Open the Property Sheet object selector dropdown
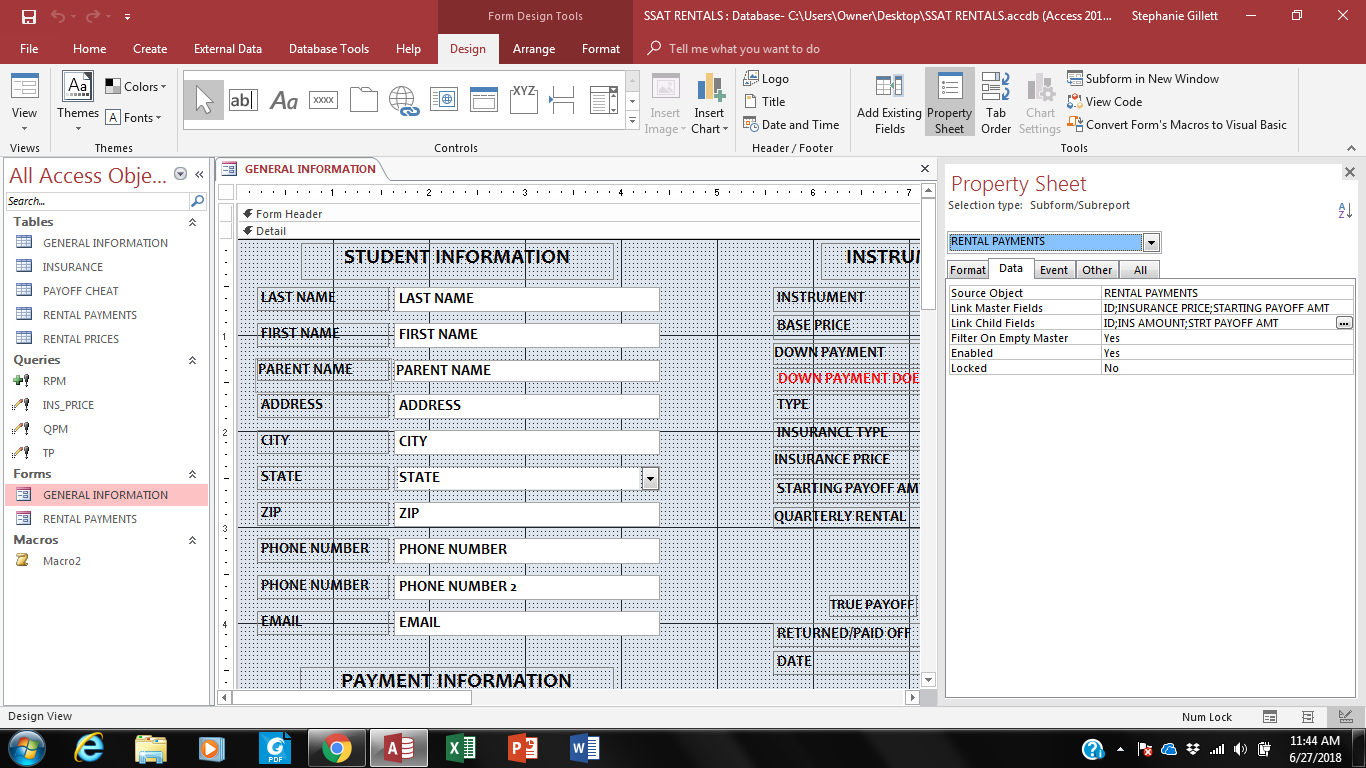Image resolution: width=1366 pixels, height=768 pixels. (1151, 242)
